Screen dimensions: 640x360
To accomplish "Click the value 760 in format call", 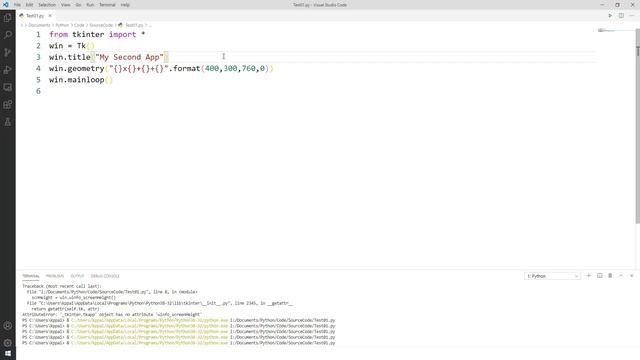I will point(249,69).
